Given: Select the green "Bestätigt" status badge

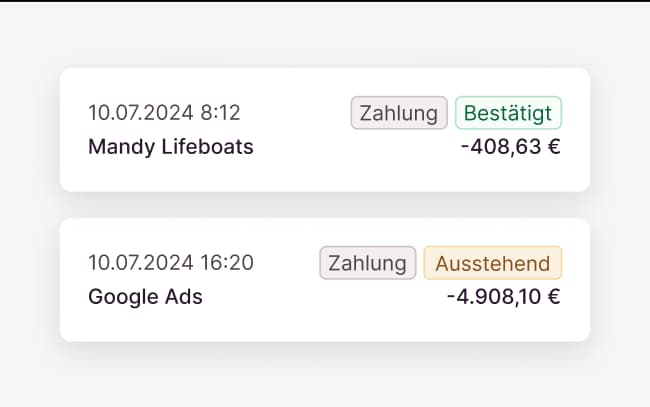Looking at the screenshot, I should point(508,113).
